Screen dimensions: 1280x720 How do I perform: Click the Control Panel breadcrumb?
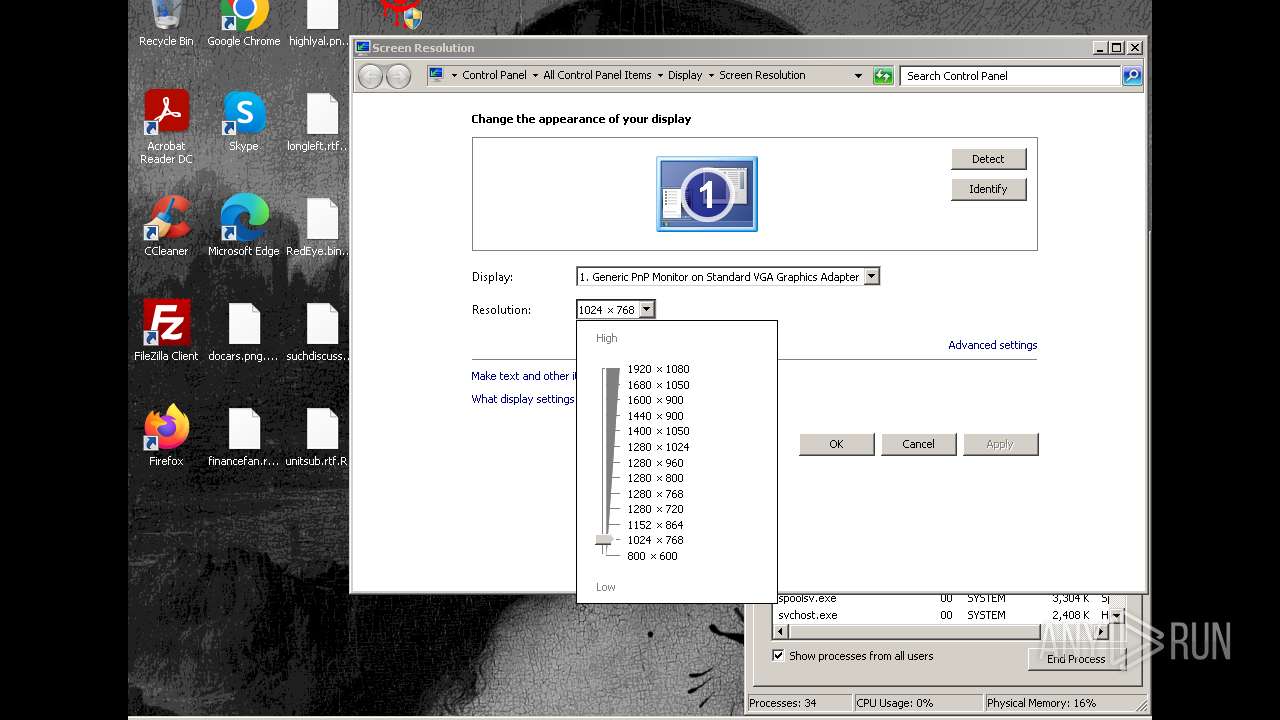click(x=494, y=75)
